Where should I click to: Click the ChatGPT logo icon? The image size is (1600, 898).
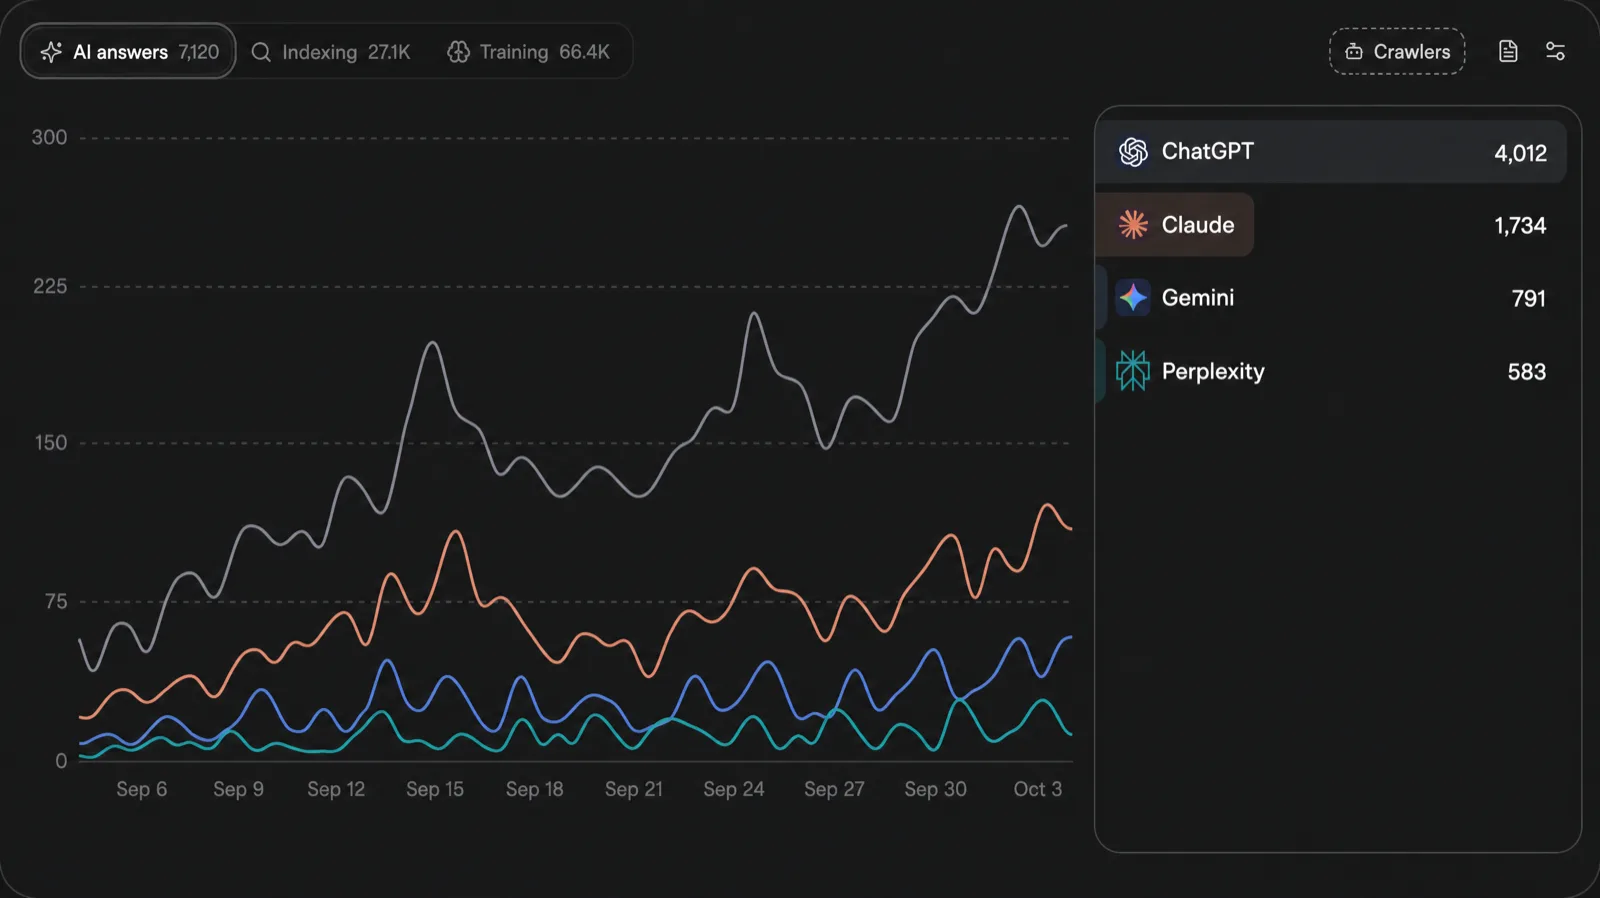pos(1133,152)
